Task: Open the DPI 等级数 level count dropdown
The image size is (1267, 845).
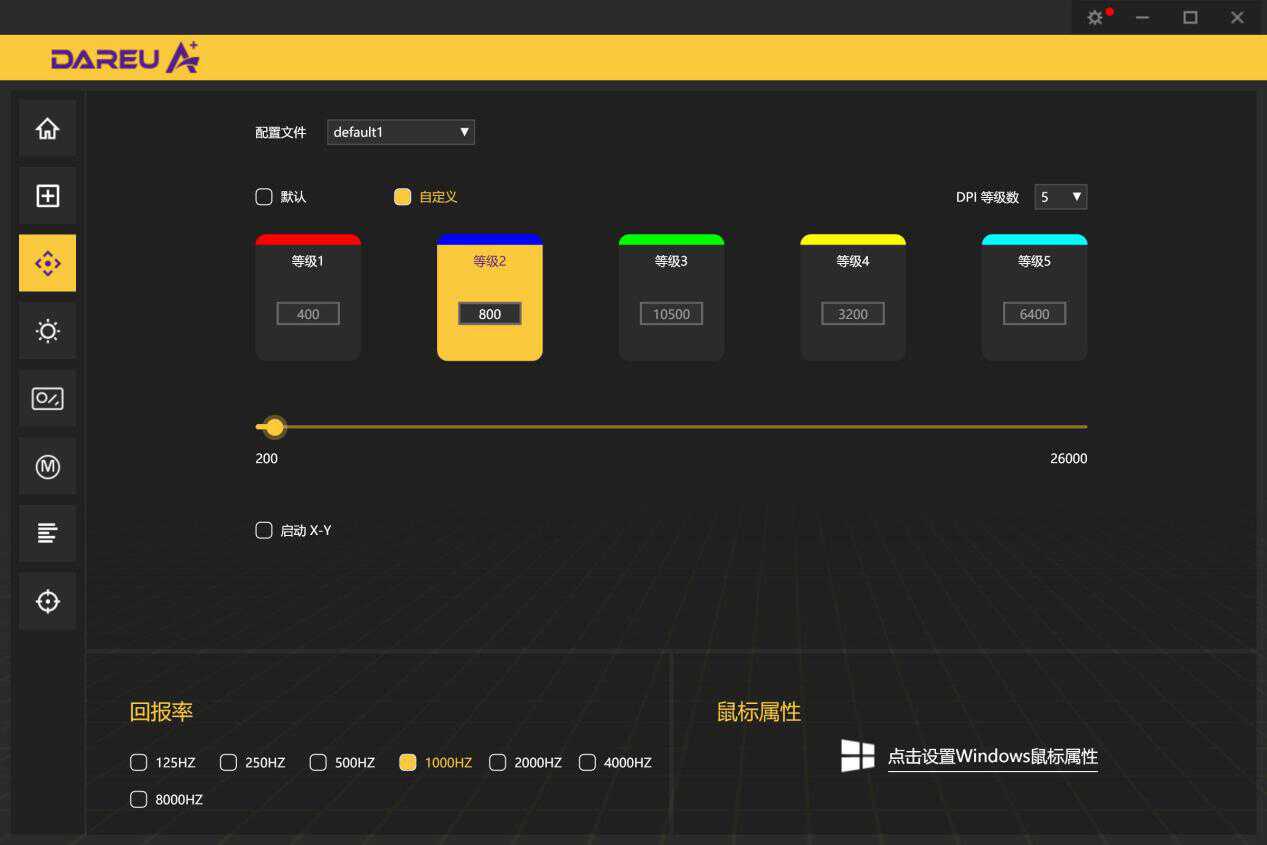Action: 1060,196
